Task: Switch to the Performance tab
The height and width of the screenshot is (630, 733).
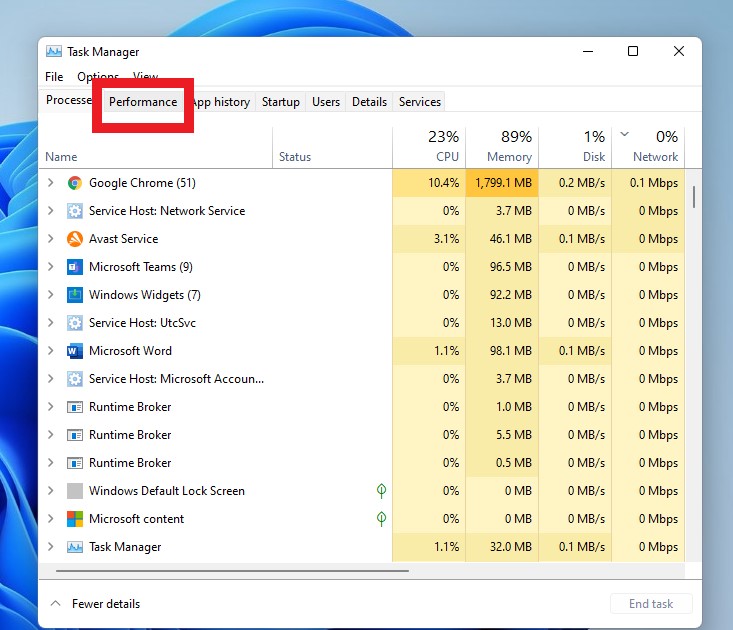Action: [143, 102]
